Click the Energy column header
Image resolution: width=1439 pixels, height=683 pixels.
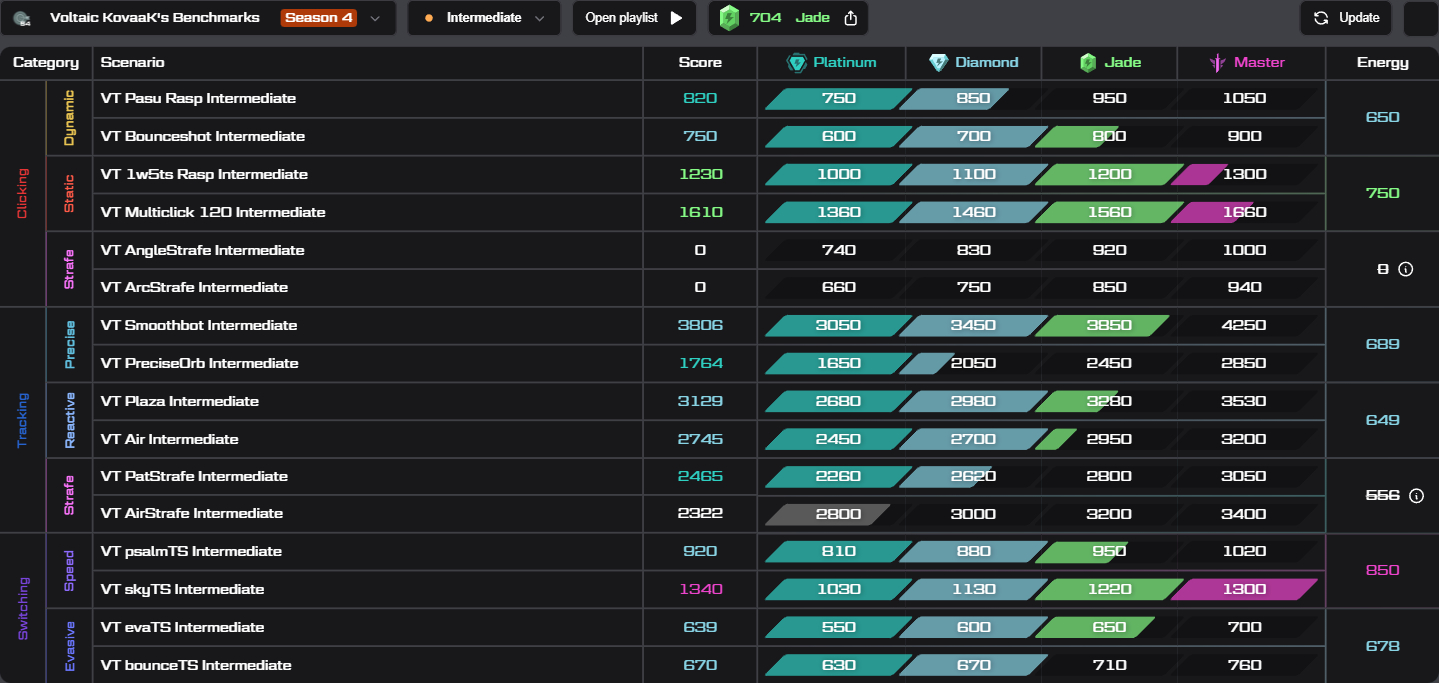point(1383,63)
